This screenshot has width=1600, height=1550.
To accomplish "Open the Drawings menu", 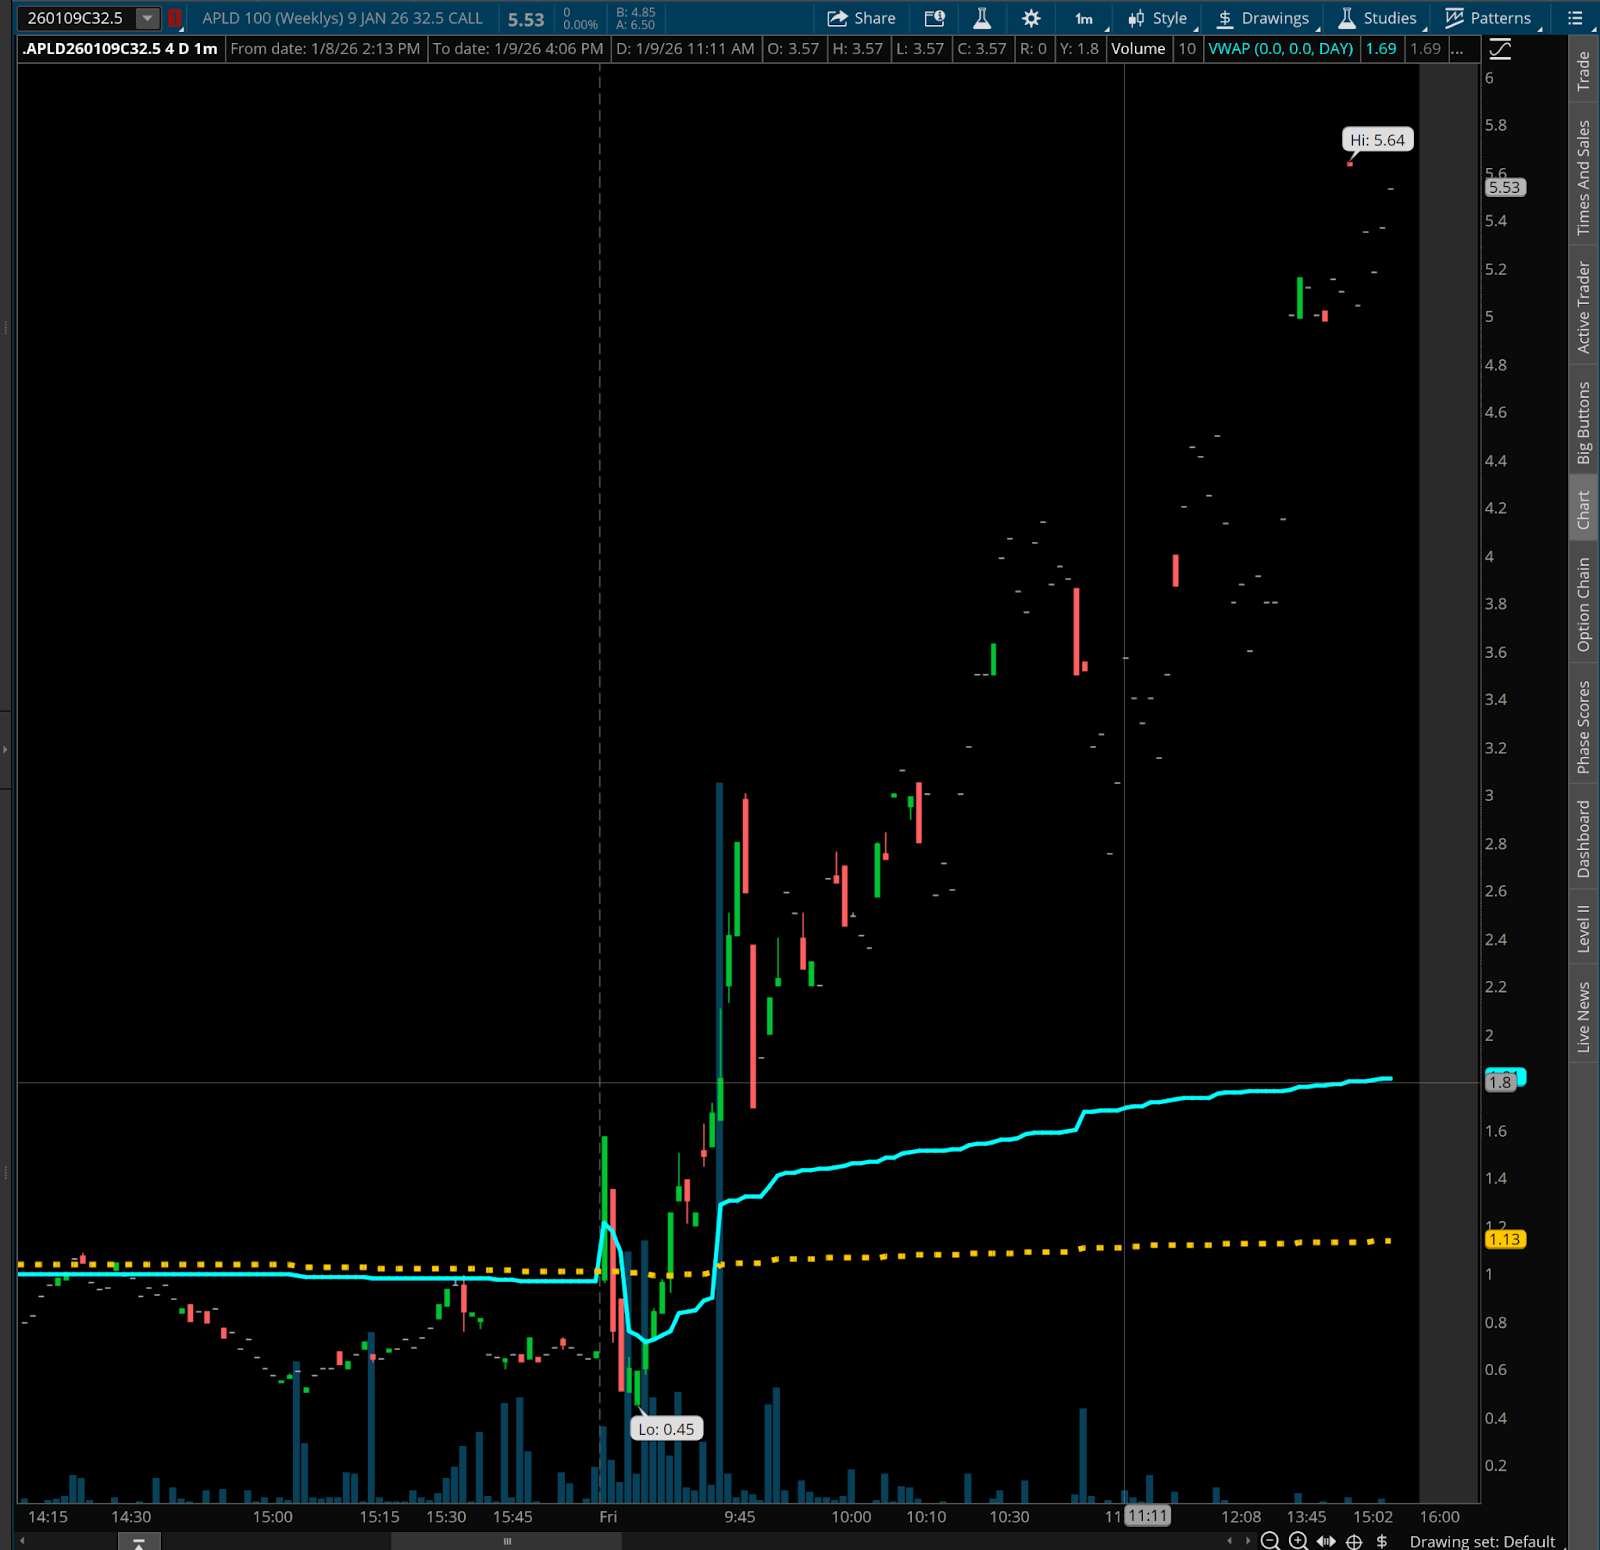I will [x=1262, y=18].
